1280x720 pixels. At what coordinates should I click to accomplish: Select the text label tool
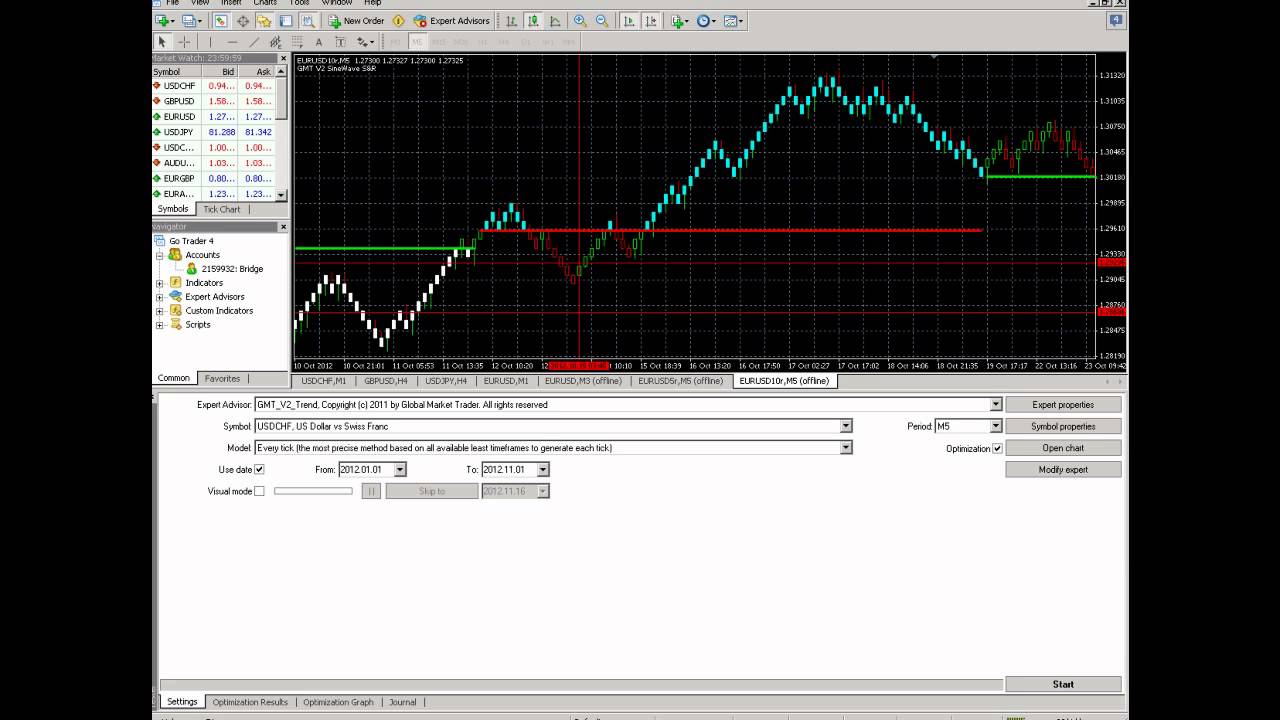tap(340, 42)
